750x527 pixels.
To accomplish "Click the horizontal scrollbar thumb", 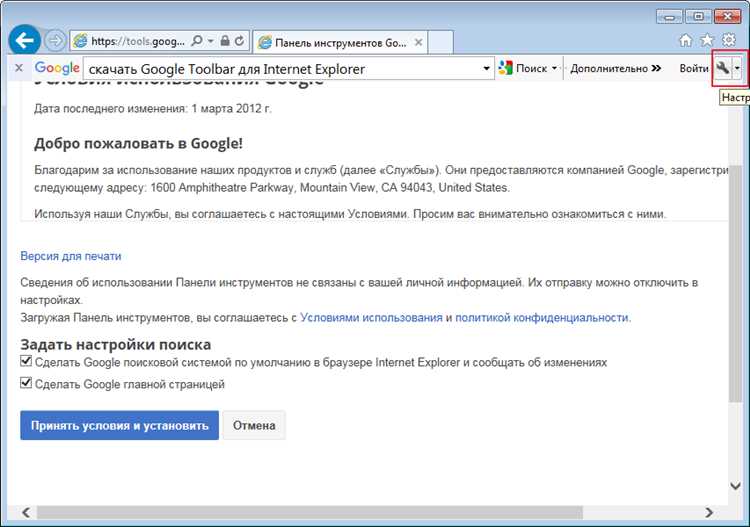I will (x=310, y=513).
